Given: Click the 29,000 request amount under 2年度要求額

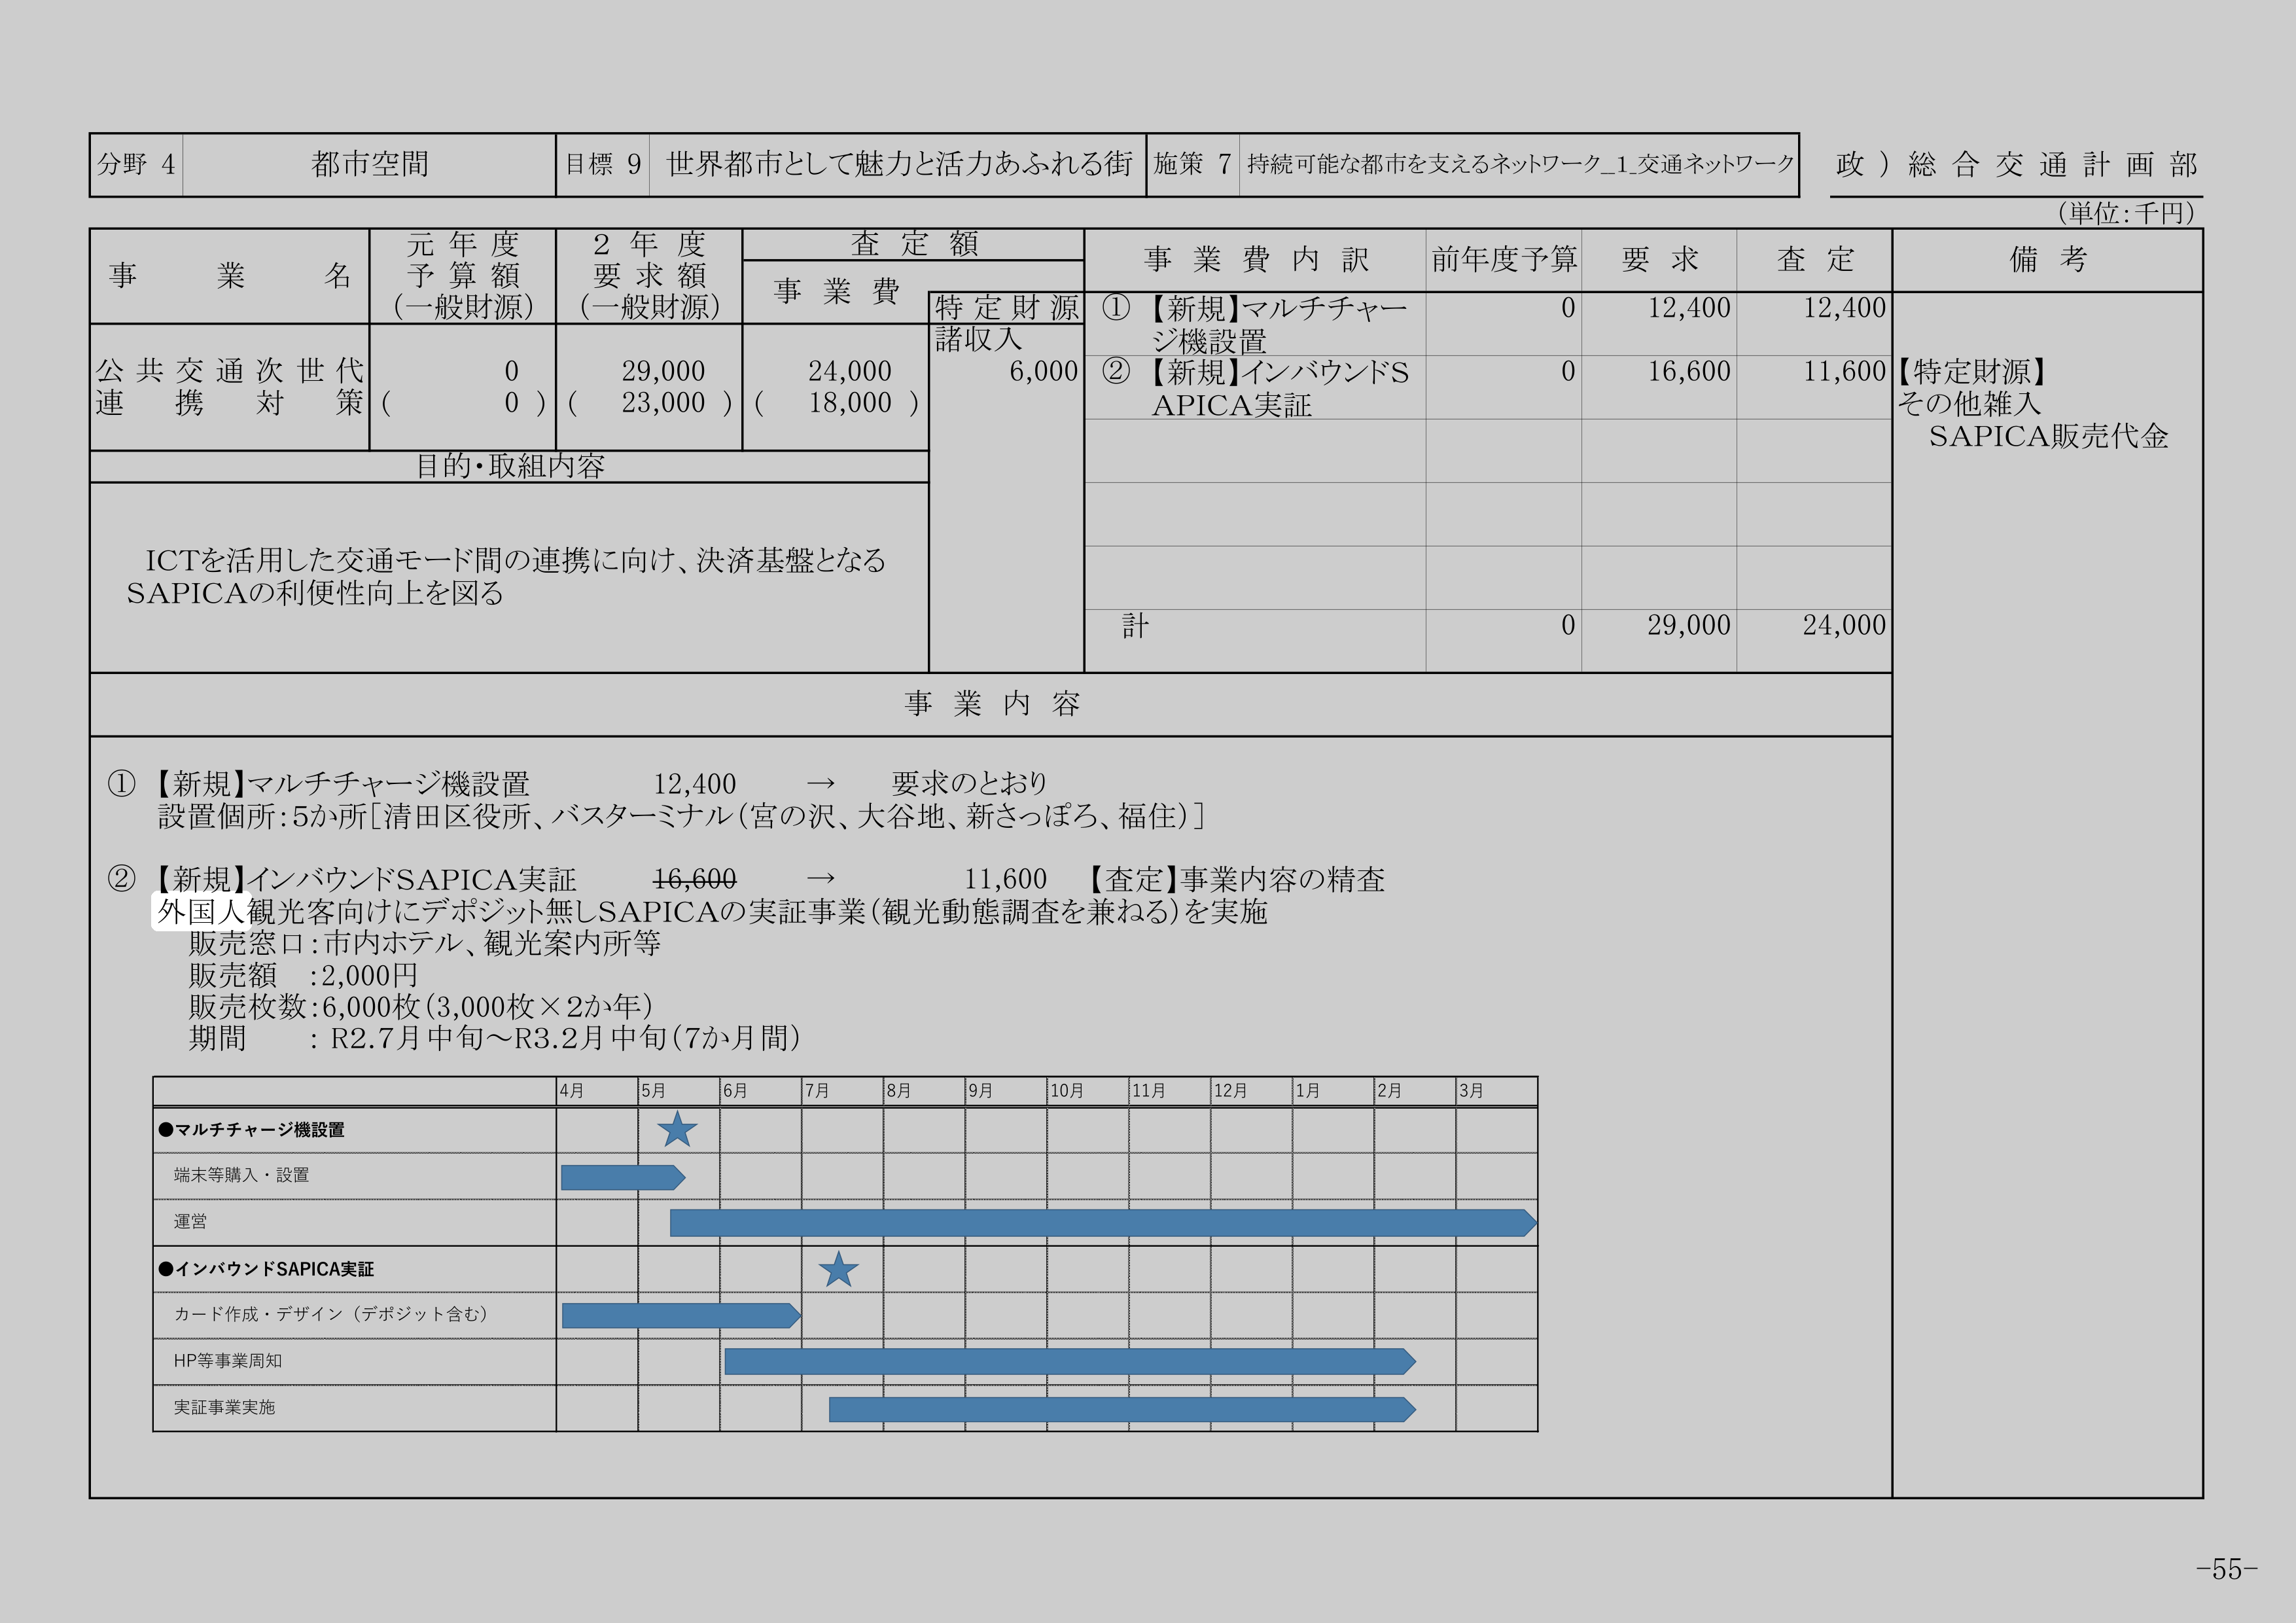Looking at the screenshot, I should click(663, 371).
